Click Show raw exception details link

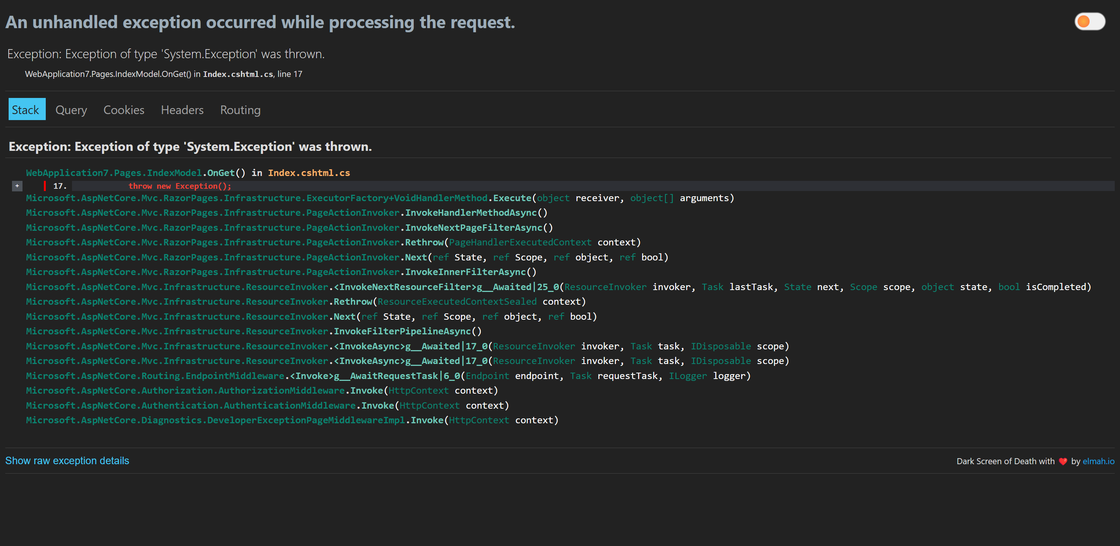(x=67, y=461)
